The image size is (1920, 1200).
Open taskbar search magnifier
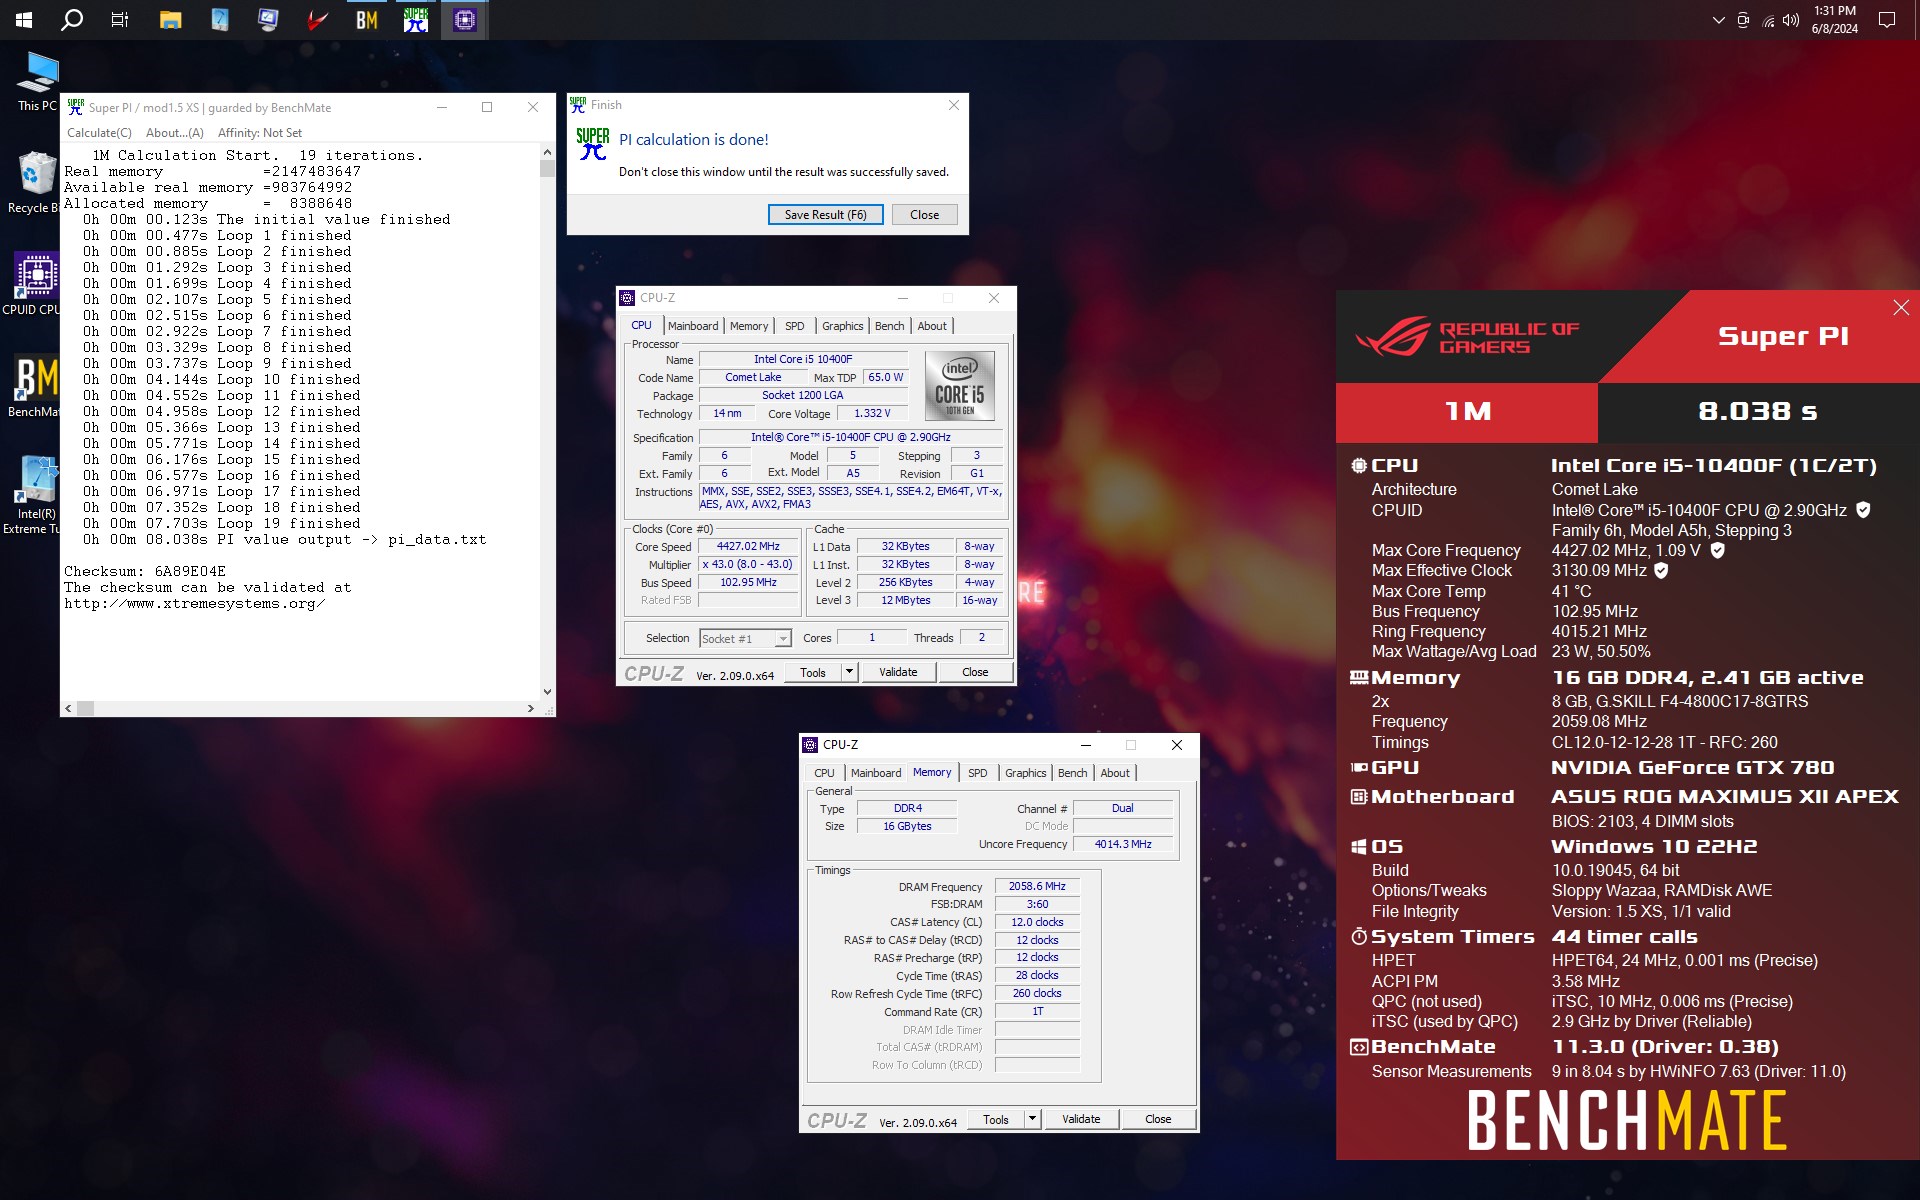click(72, 20)
